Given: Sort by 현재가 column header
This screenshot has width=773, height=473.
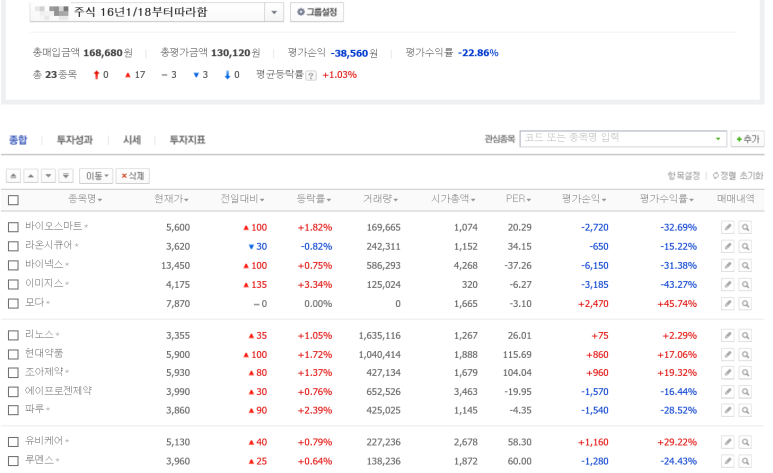Looking at the screenshot, I should [x=171, y=199].
